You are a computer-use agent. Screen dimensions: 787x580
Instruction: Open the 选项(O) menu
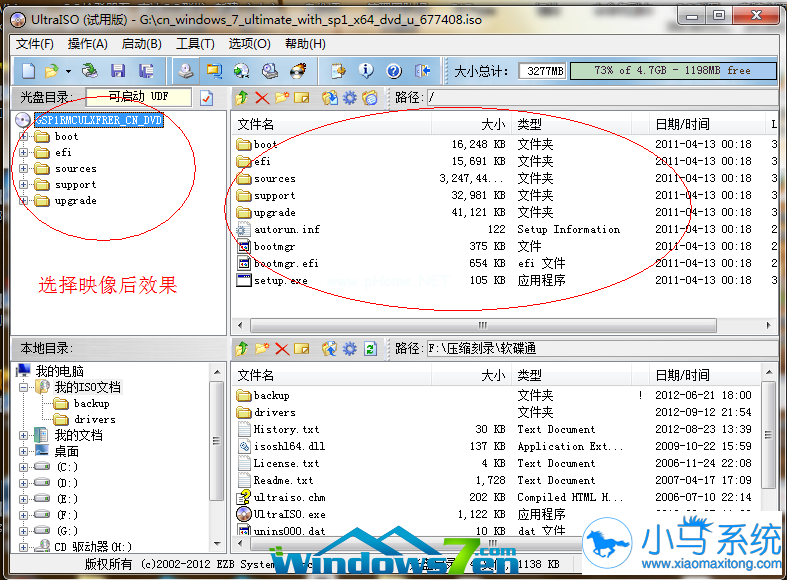point(249,44)
